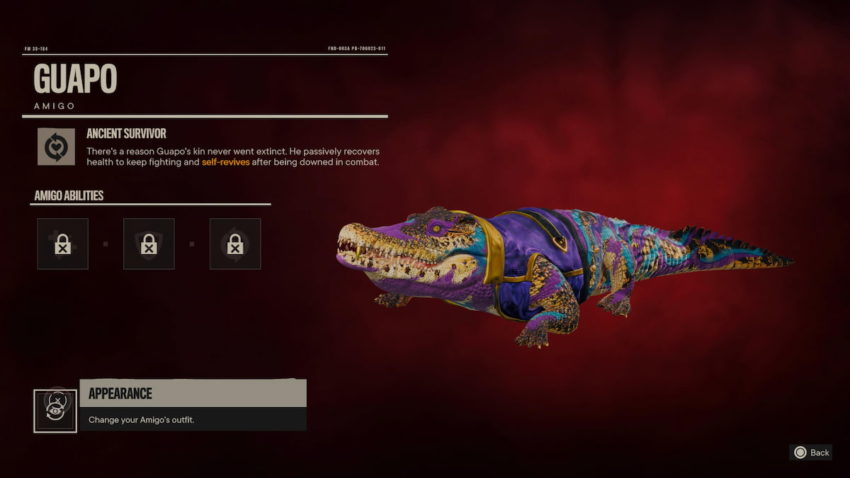Select the middle locked Amigo ability slot
This screenshot has height=478, width=850.
coord(149,244)
